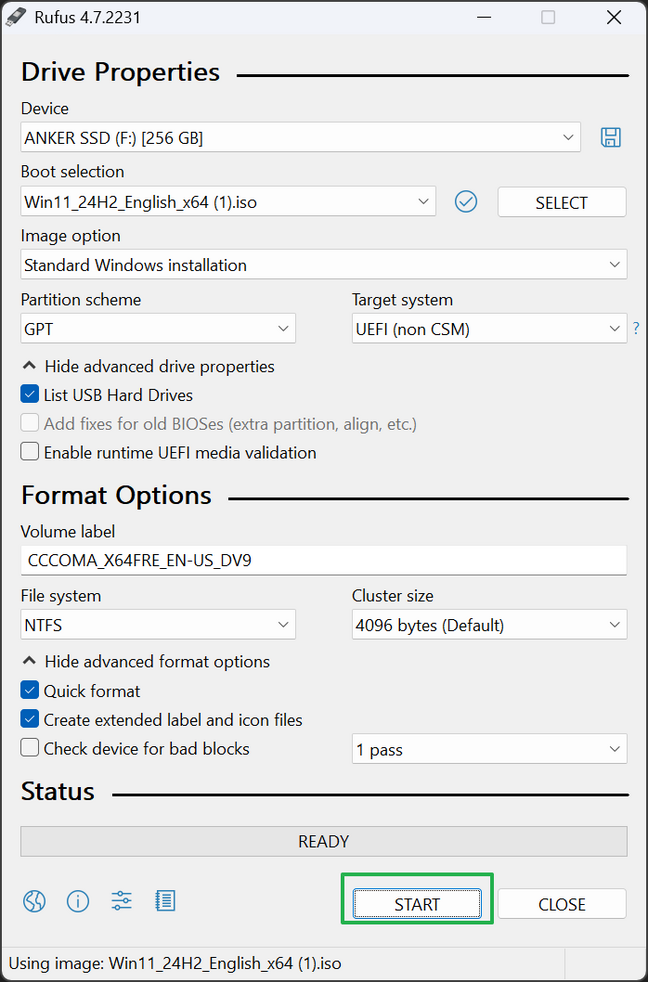648x982 pixels.
Task: Open the File system dropdown
Action: [x=158, y=625]
